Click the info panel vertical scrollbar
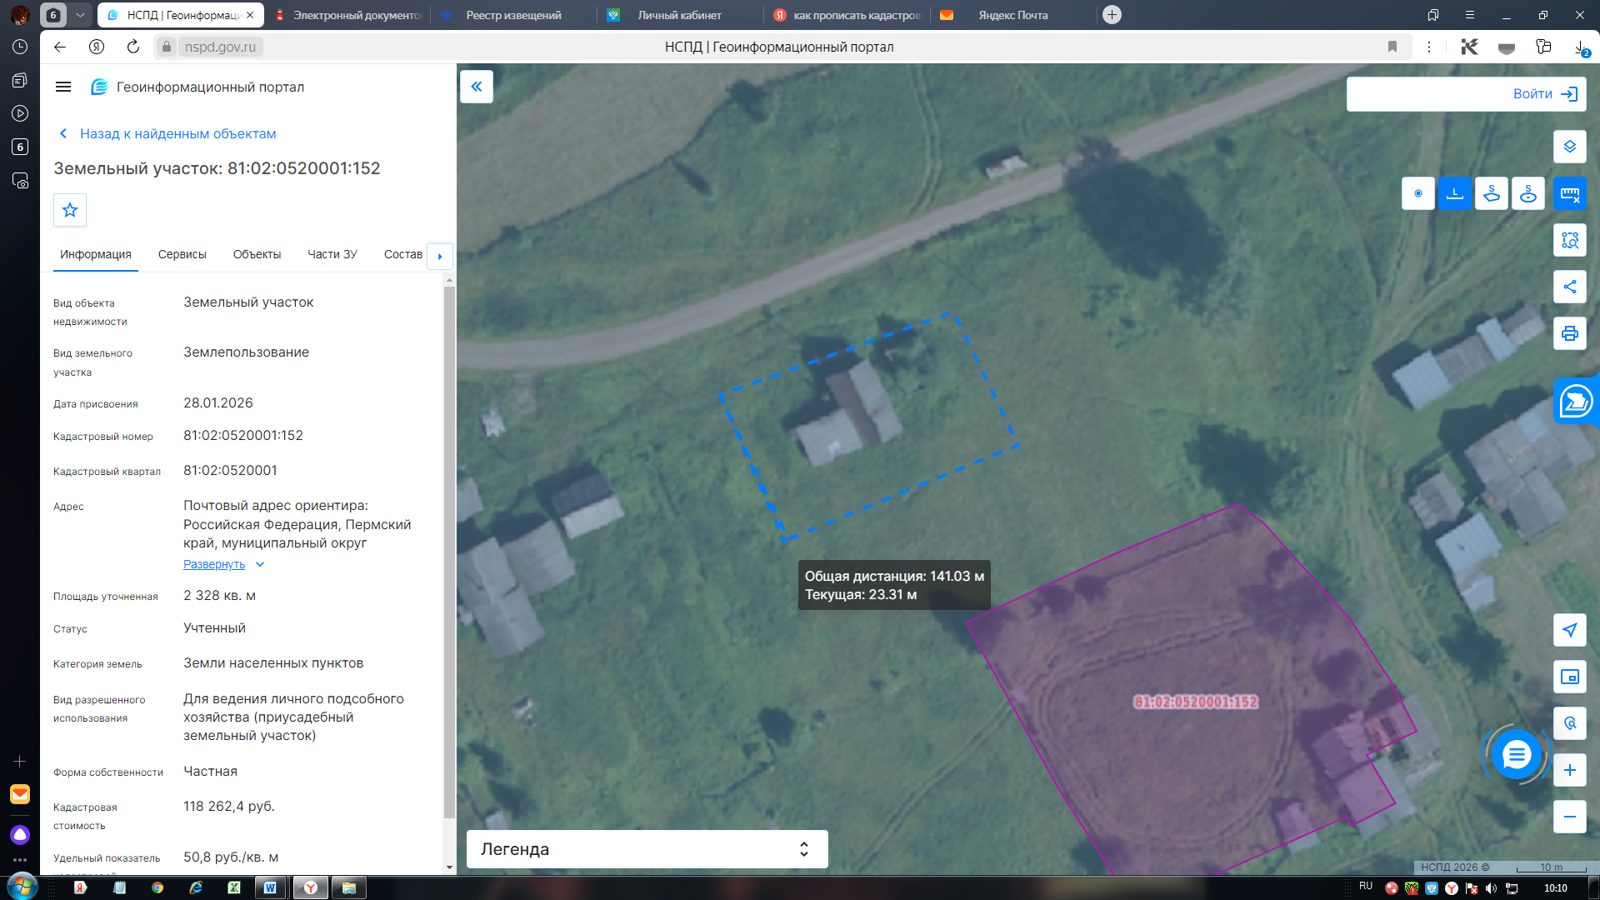The height and width of the screenshot is (900, 1600). pyautogui.click(x=449, y=550)
